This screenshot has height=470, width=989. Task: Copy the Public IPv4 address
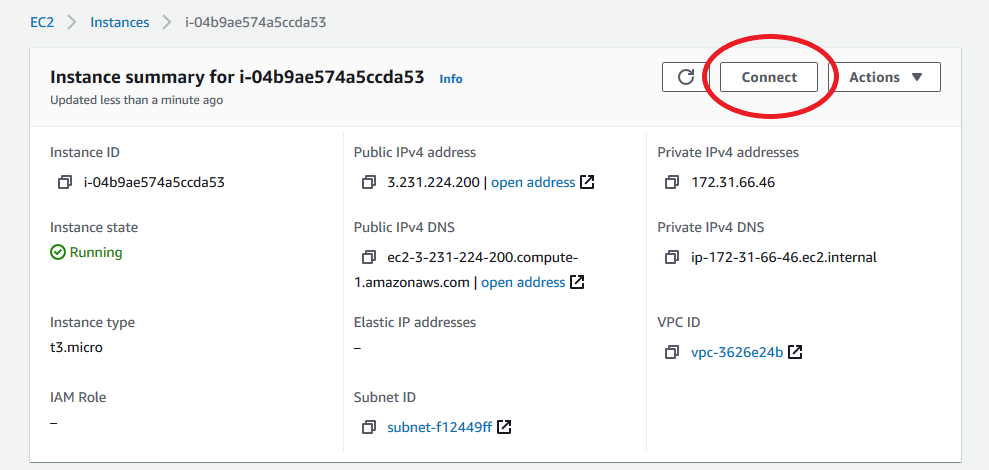[x=369, y=183]
